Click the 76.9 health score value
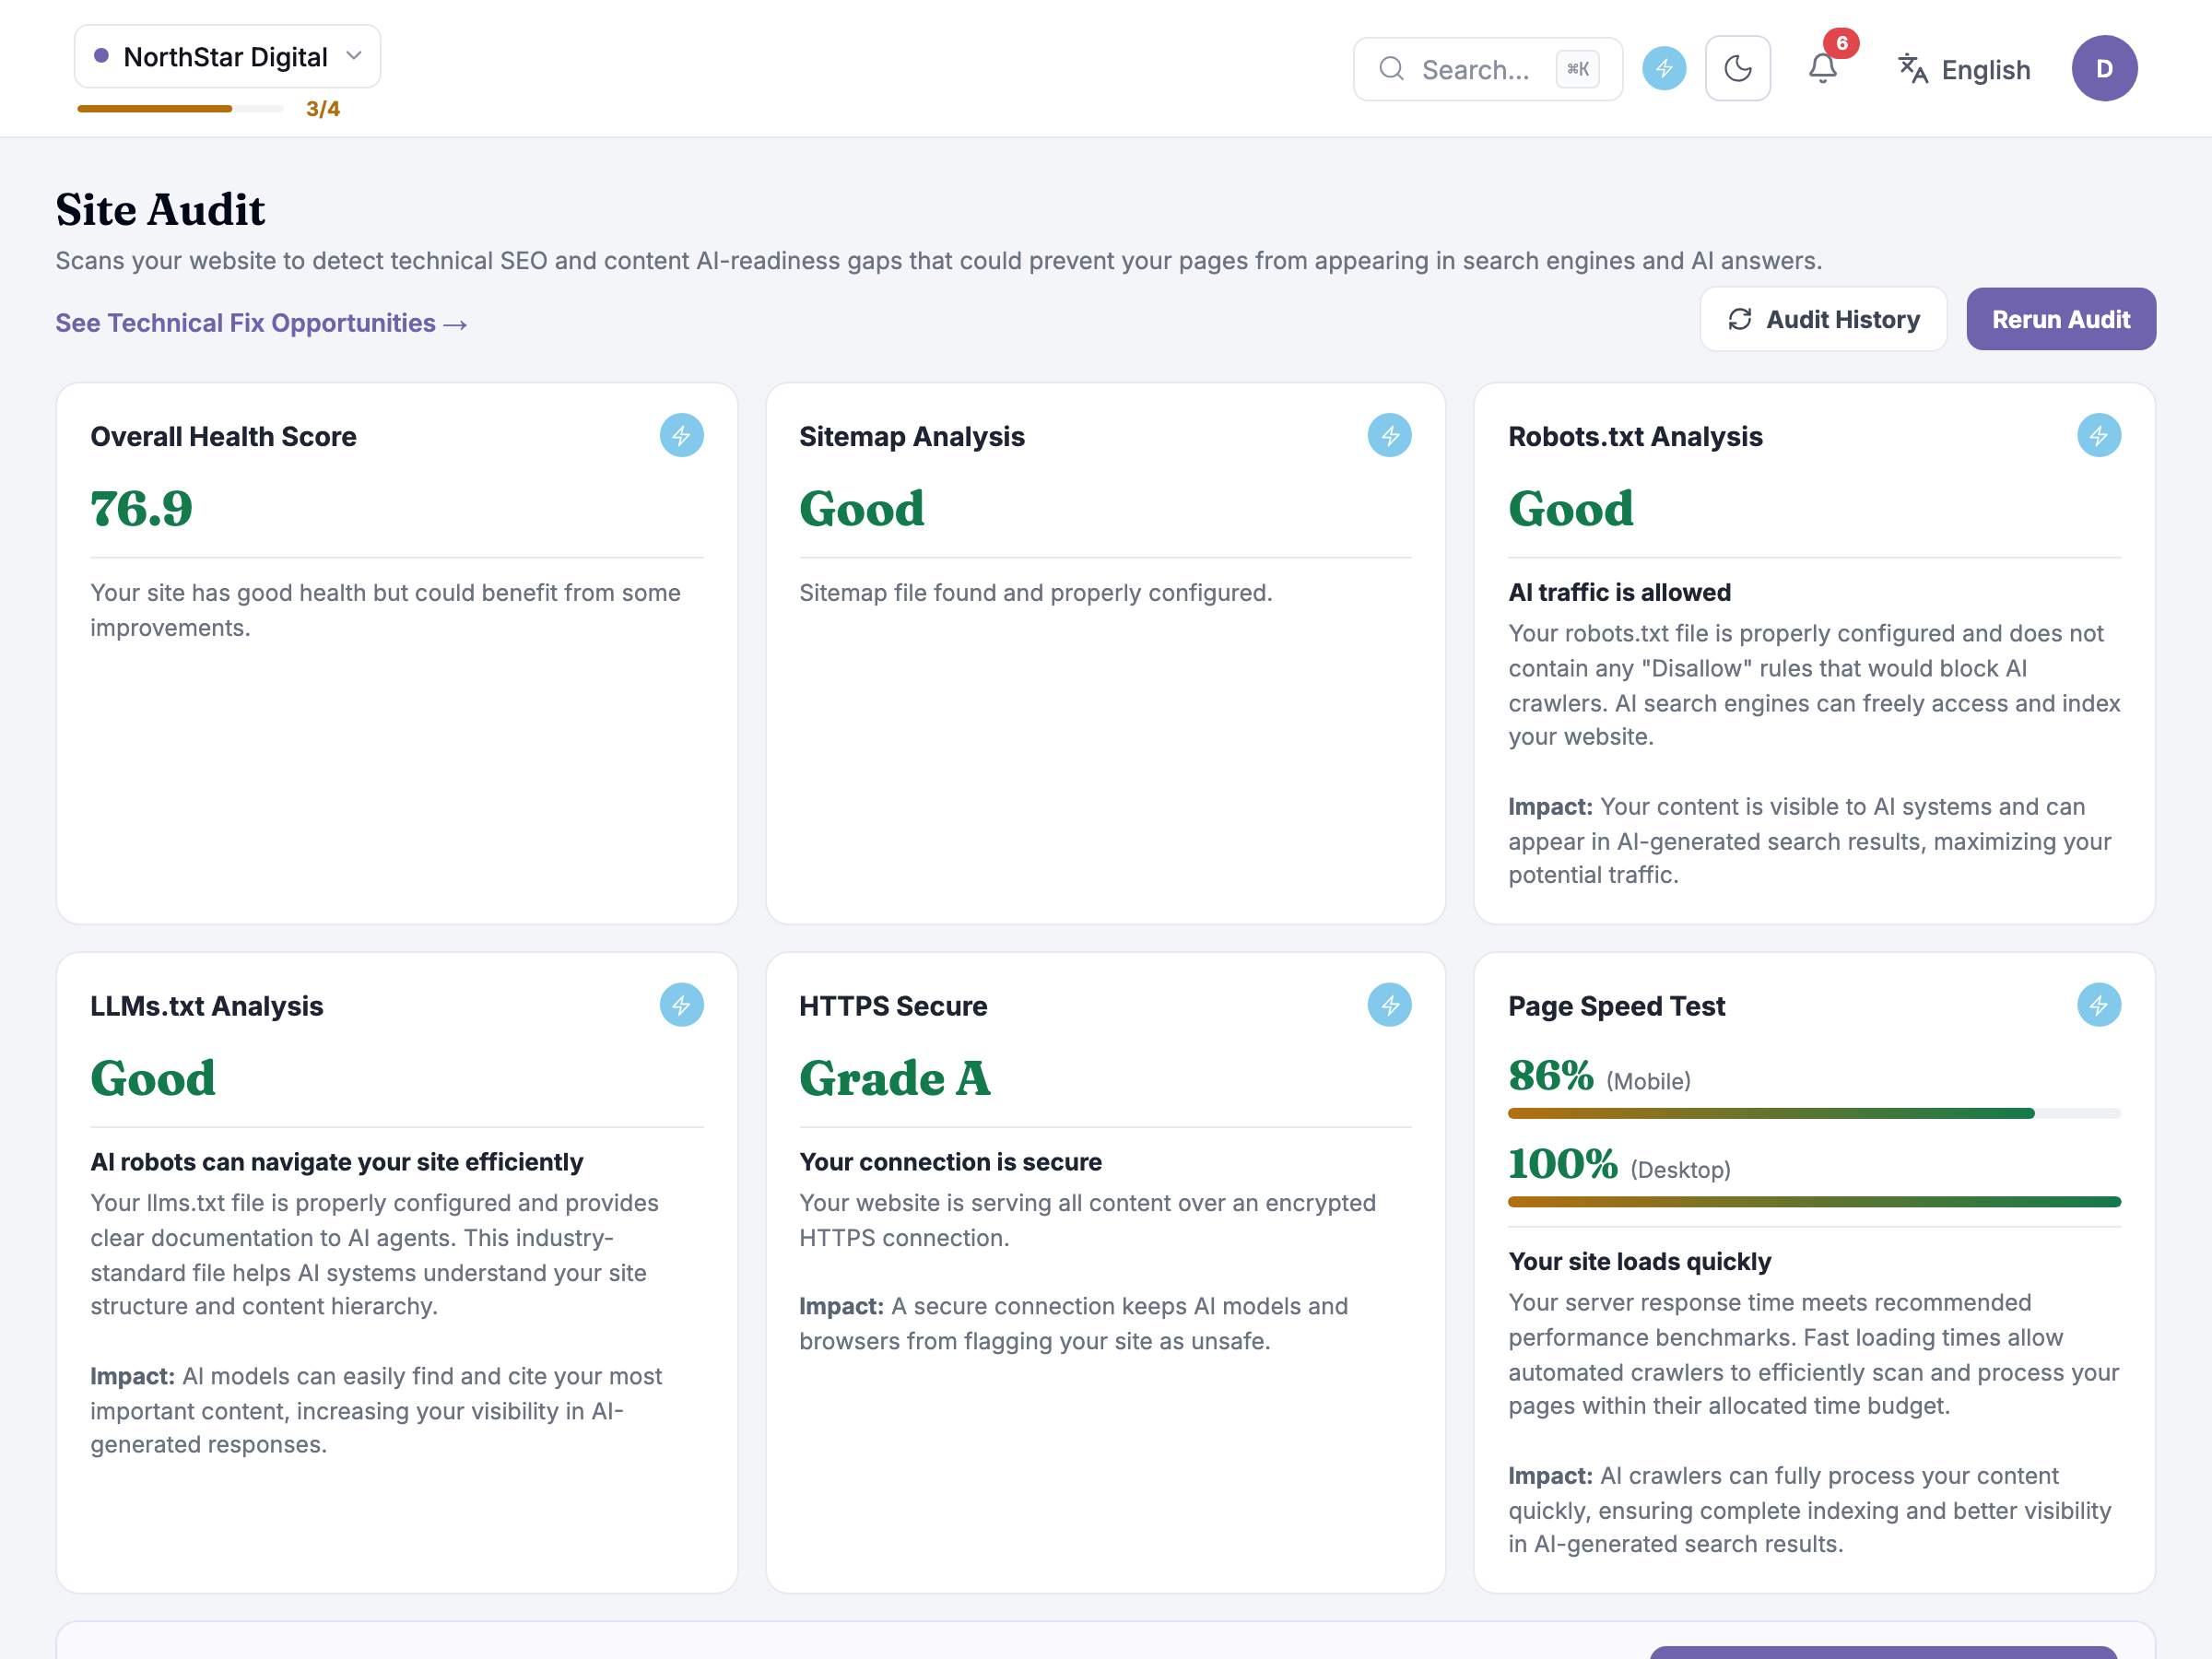Viewport: 2212px width, 1659px height. point(141,509)
